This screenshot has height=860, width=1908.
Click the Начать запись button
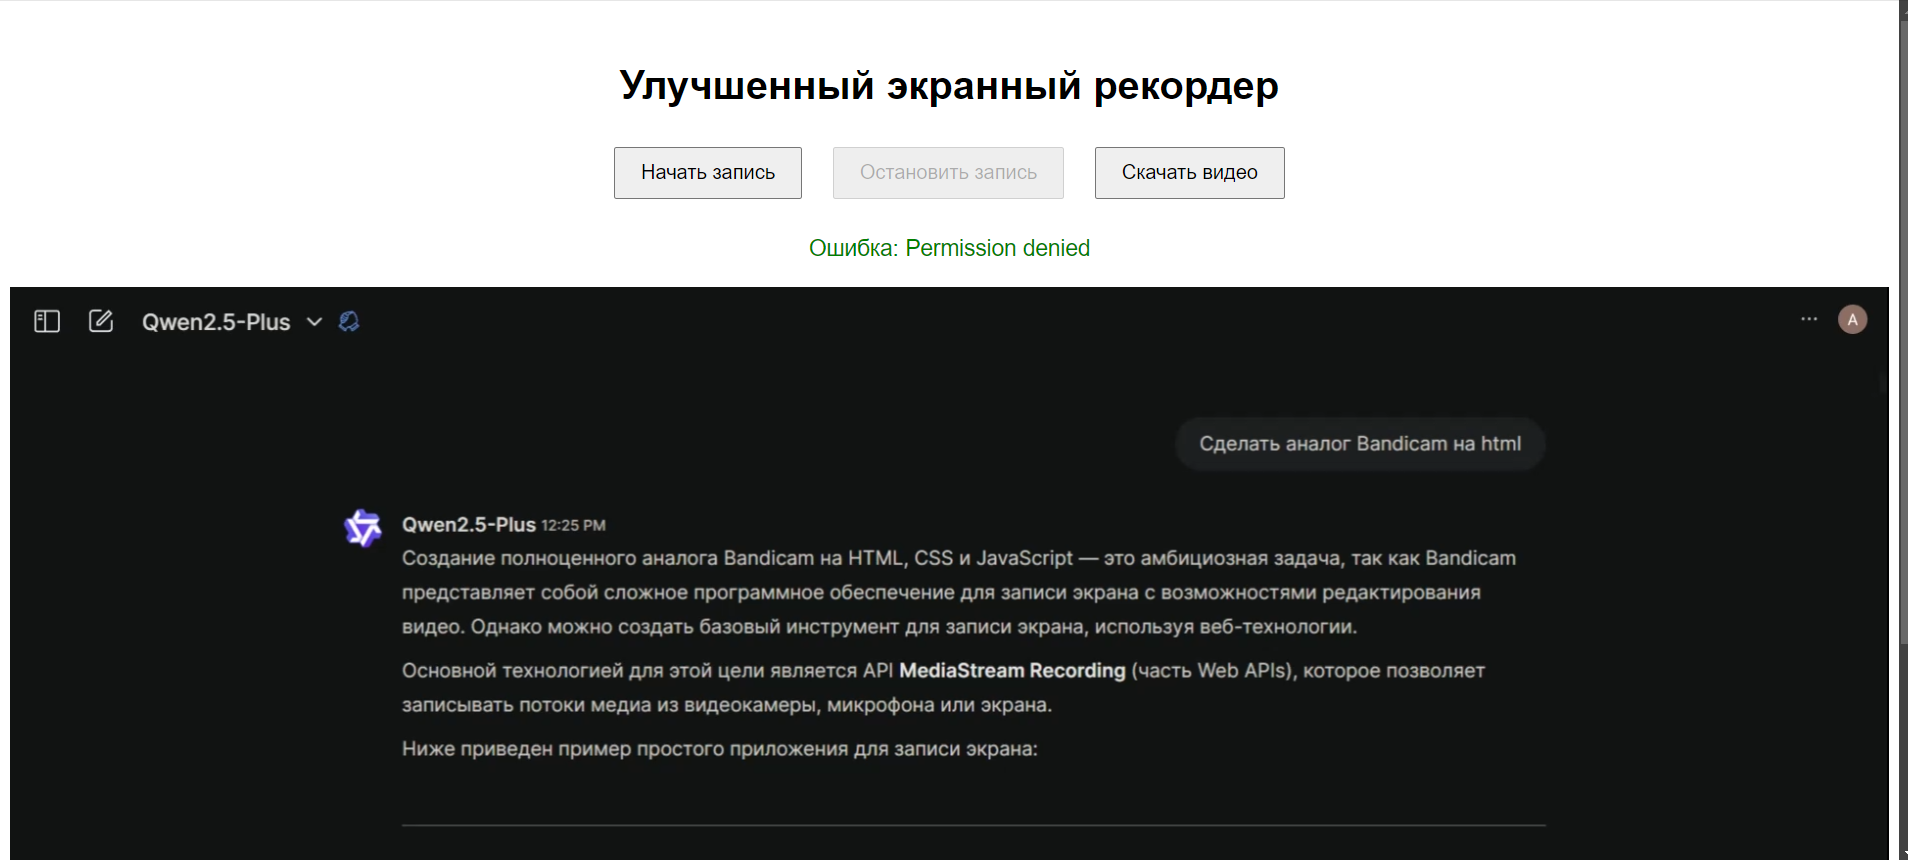click(x=707, y=173)
